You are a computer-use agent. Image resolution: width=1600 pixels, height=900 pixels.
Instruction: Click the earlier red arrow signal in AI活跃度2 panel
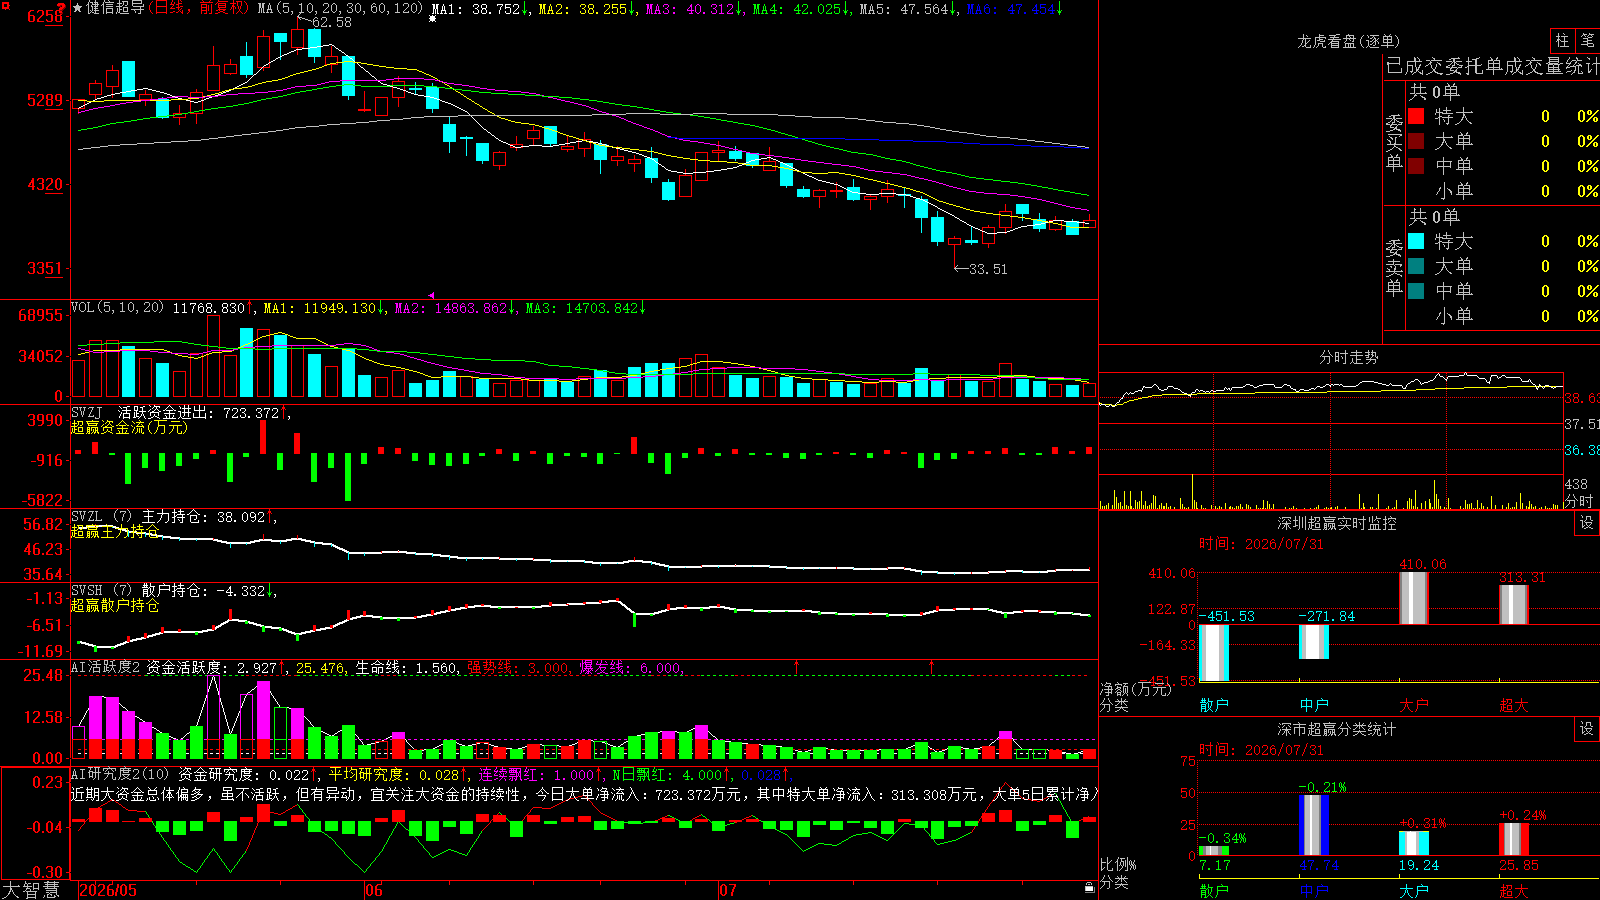tap(796, 666)
